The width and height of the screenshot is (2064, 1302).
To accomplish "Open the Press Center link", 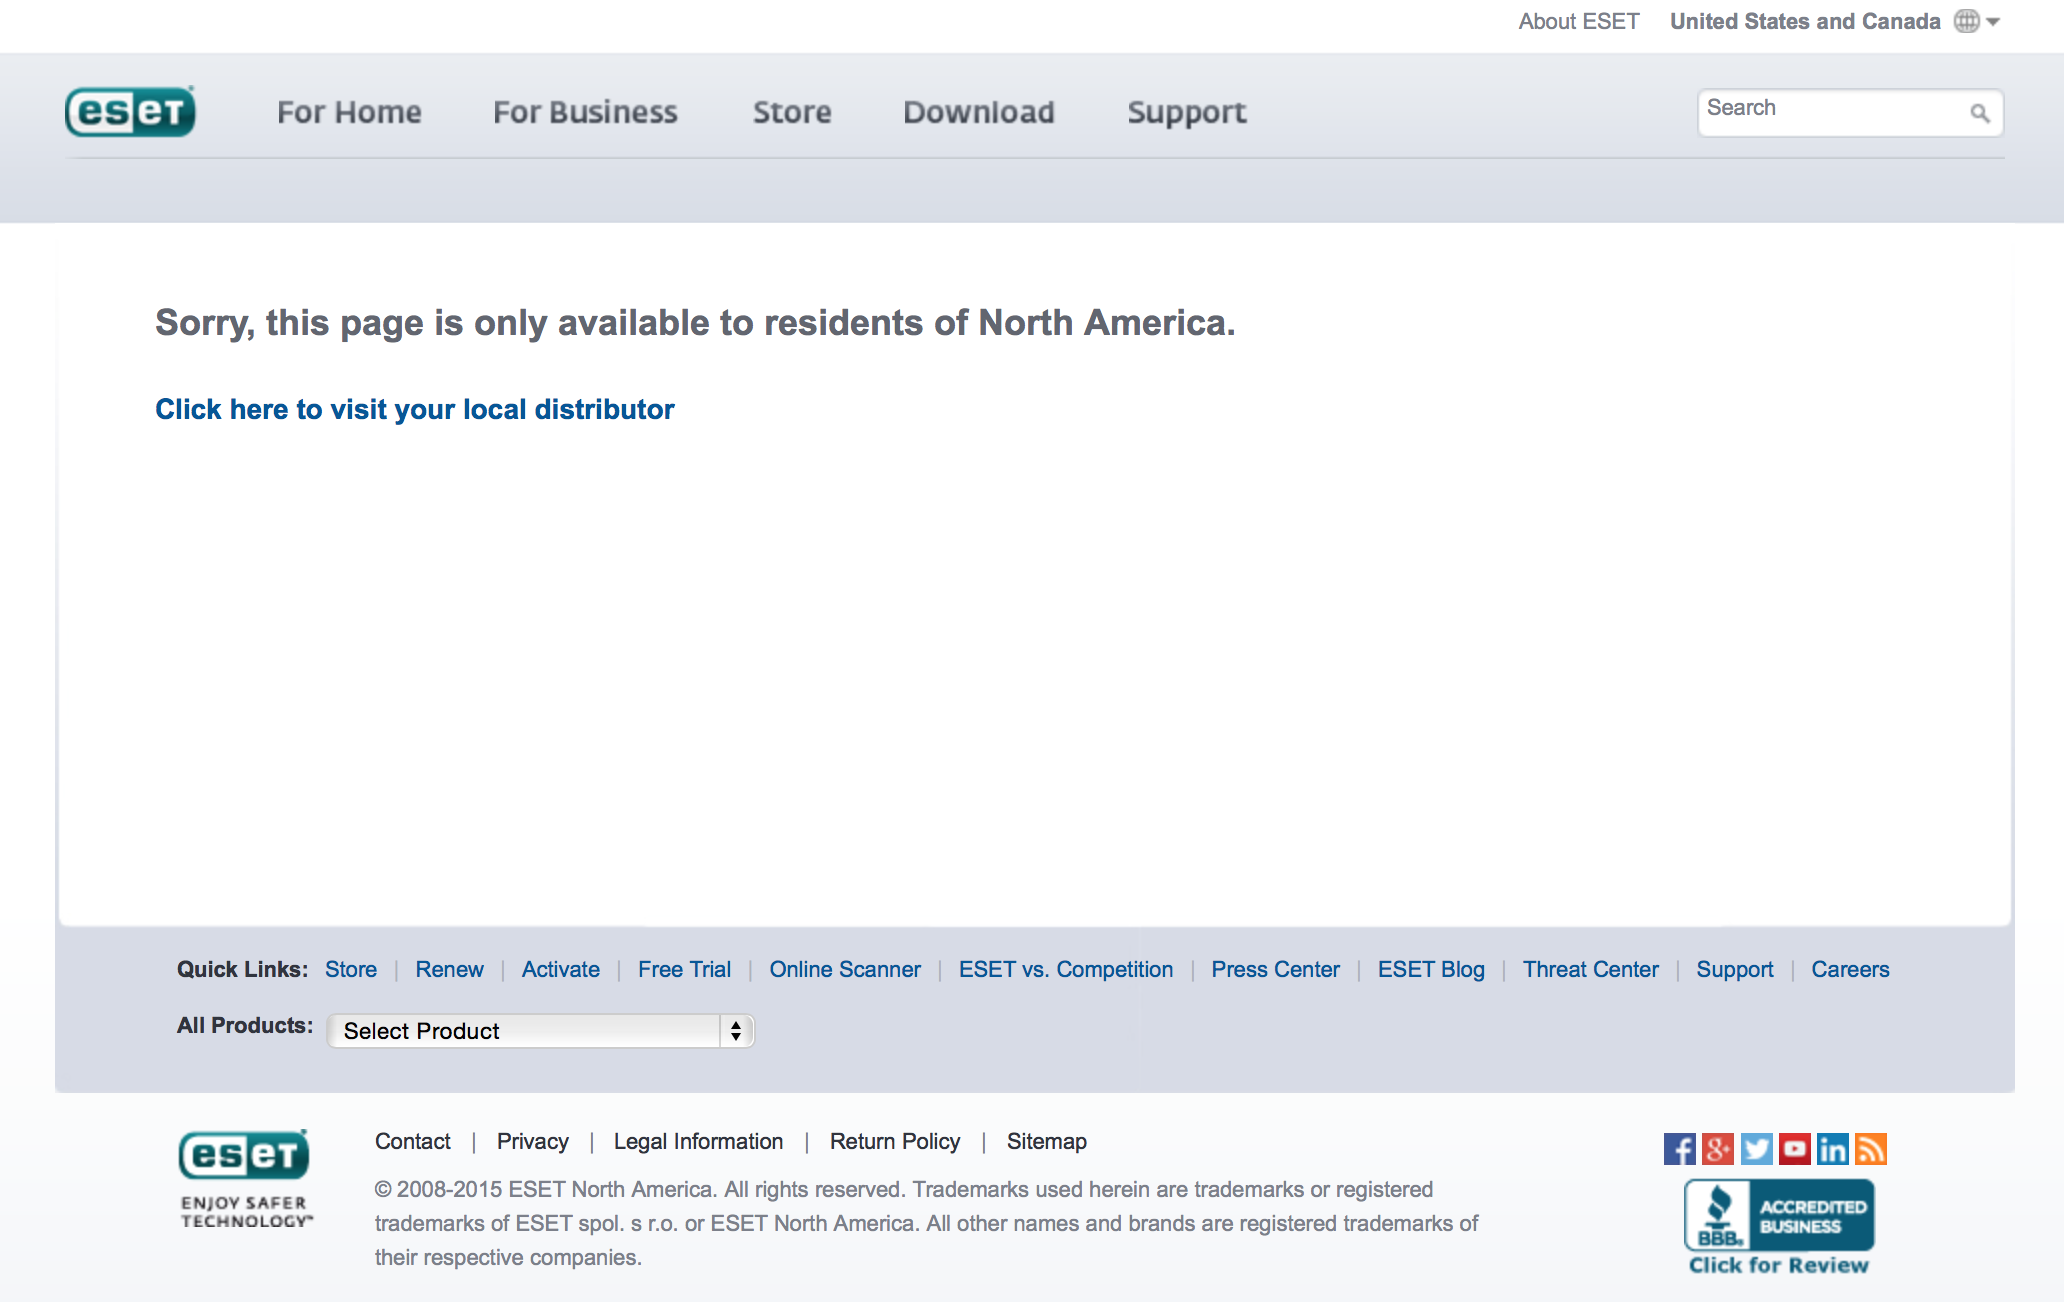I will [x=1275, y=969].
